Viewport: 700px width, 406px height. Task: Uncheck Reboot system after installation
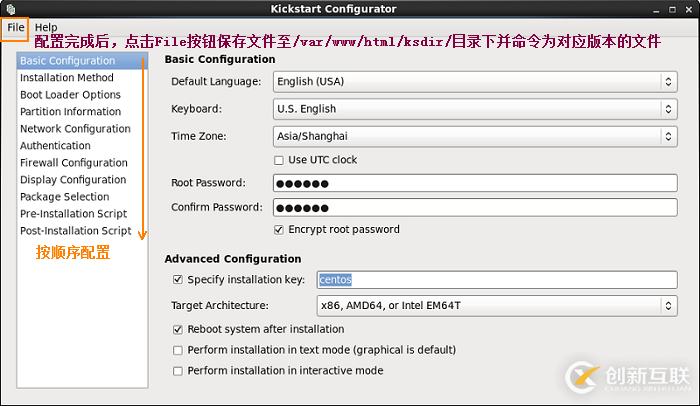[x=178, y=329]
